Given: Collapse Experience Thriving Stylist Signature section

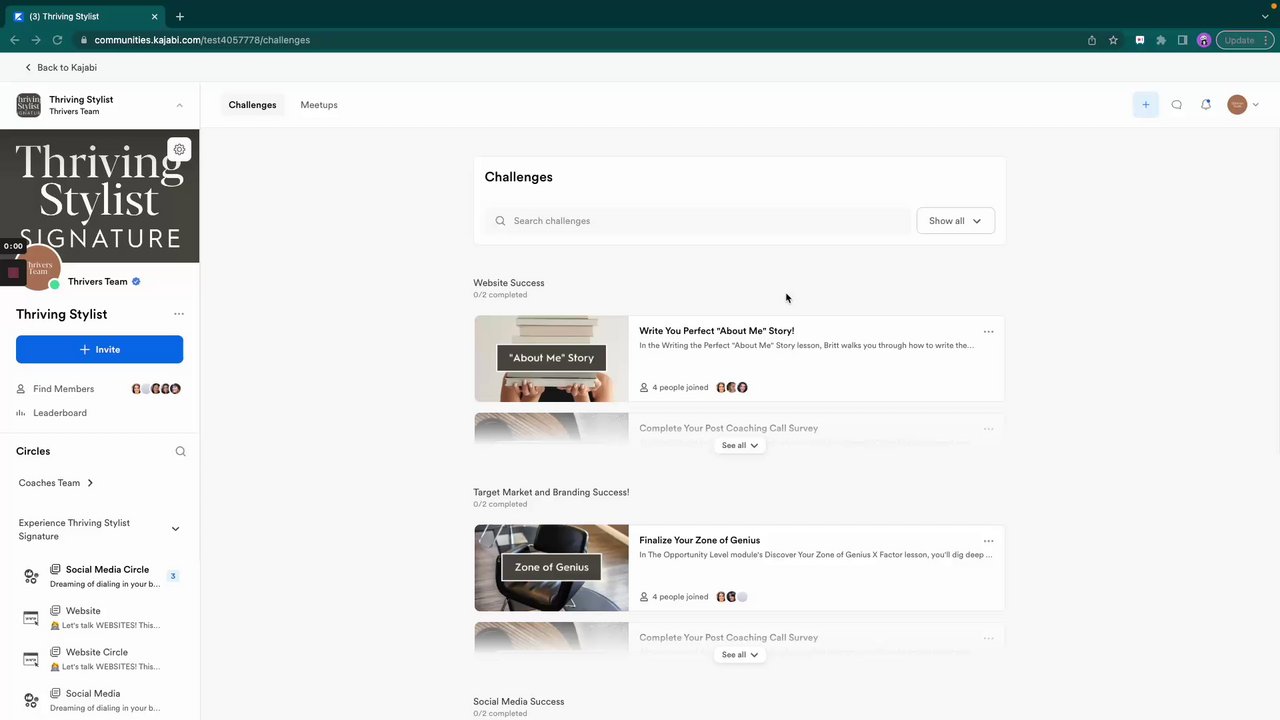Looking at the screenshot, I should (175, 529).
